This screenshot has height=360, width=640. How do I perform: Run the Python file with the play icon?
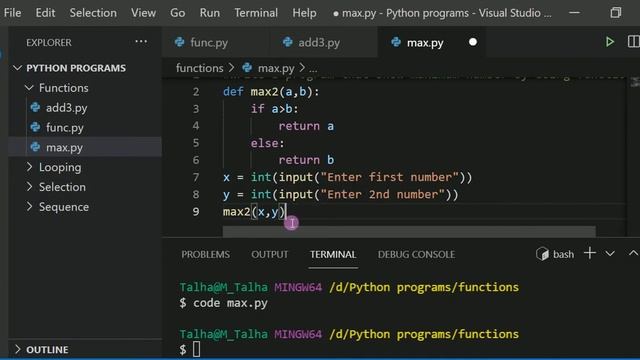[609, 42]
